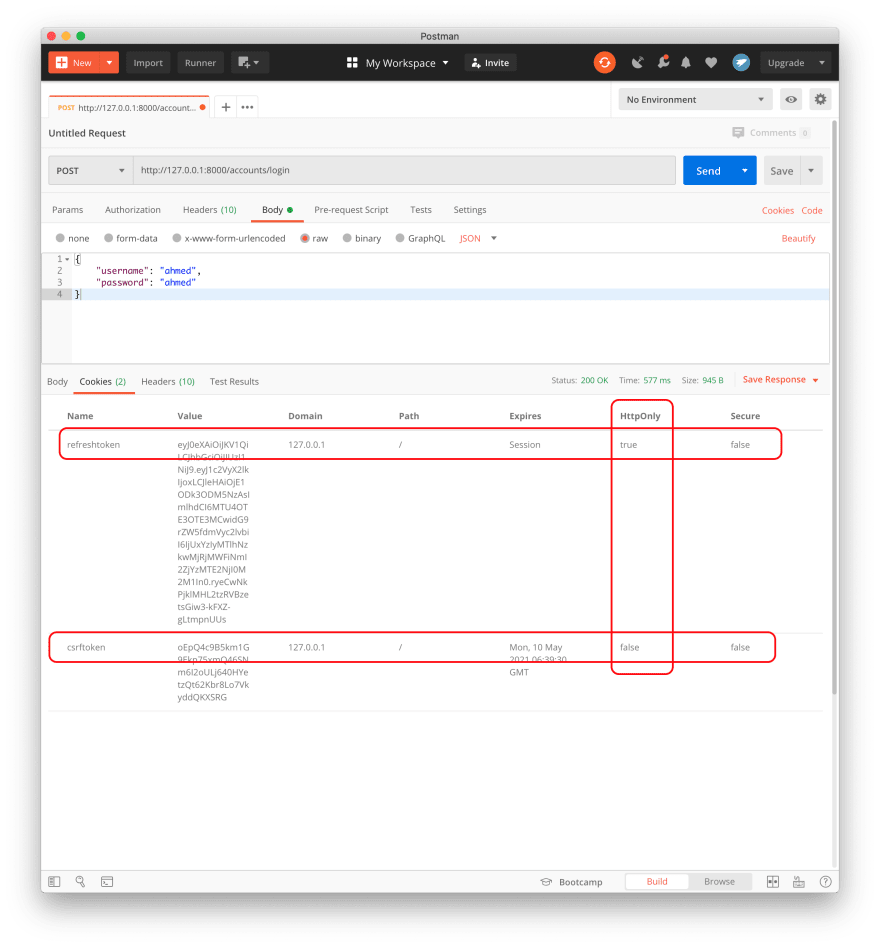This screenshot has width=880, height=947.
Task: Open the satellite capture requests icon
Action: pos(637,62)
